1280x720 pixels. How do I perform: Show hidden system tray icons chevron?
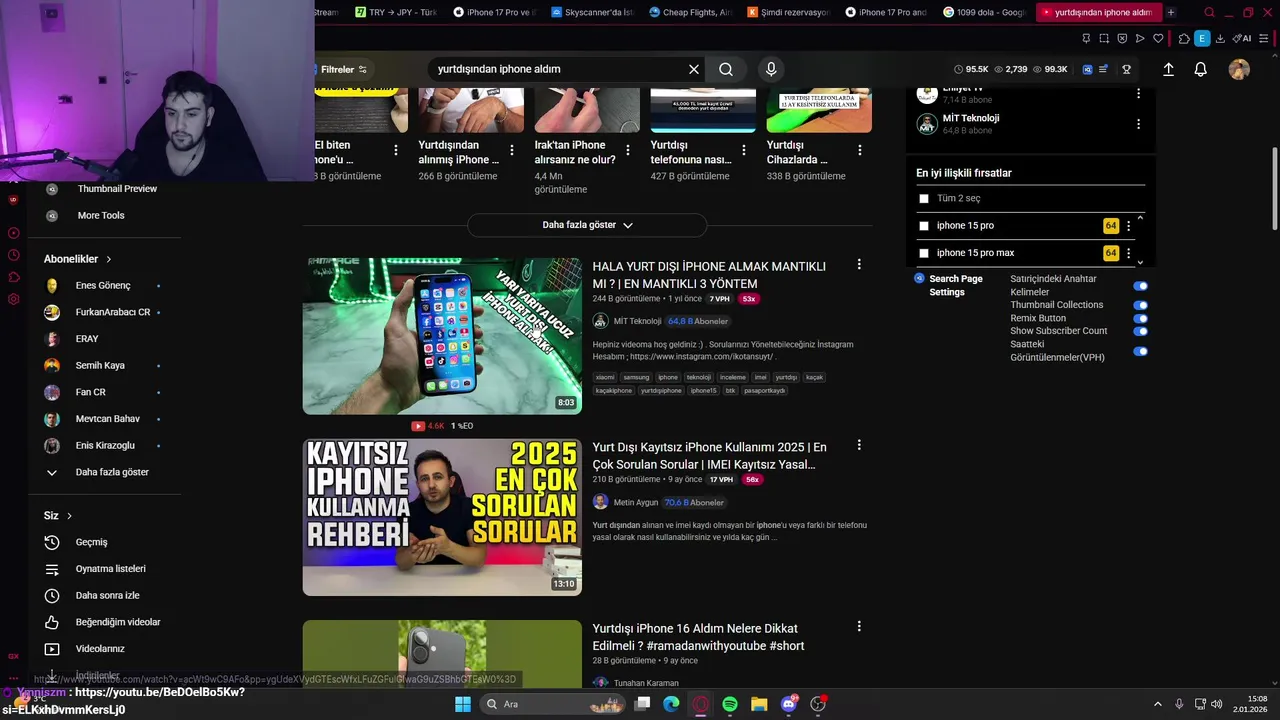tap(1158, 704)
